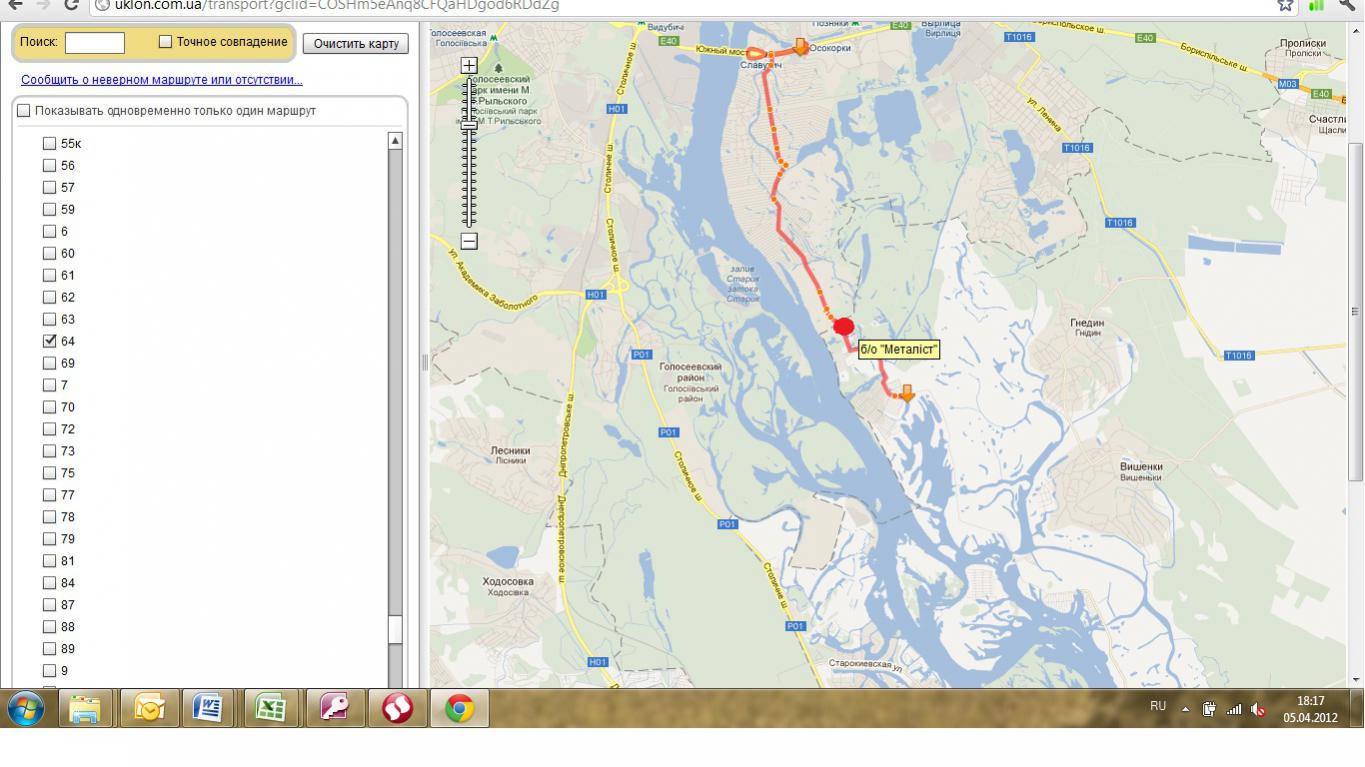The width and height of the screenshot is (1365, 767).
Task: Click the route 79 label
Action: click(x=68, y=539)
